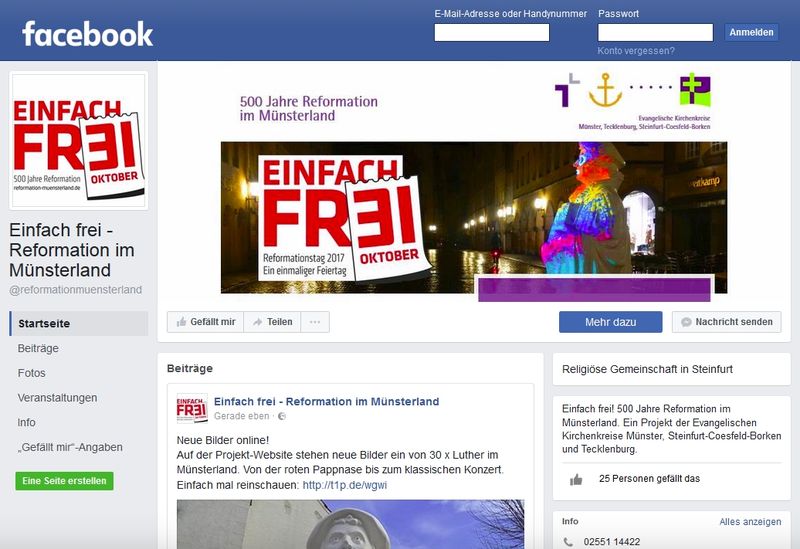Screen dimensions: 800x549
Task: Click the thumbs-up icon on Gefällt mir
Action: click(181, 322)
